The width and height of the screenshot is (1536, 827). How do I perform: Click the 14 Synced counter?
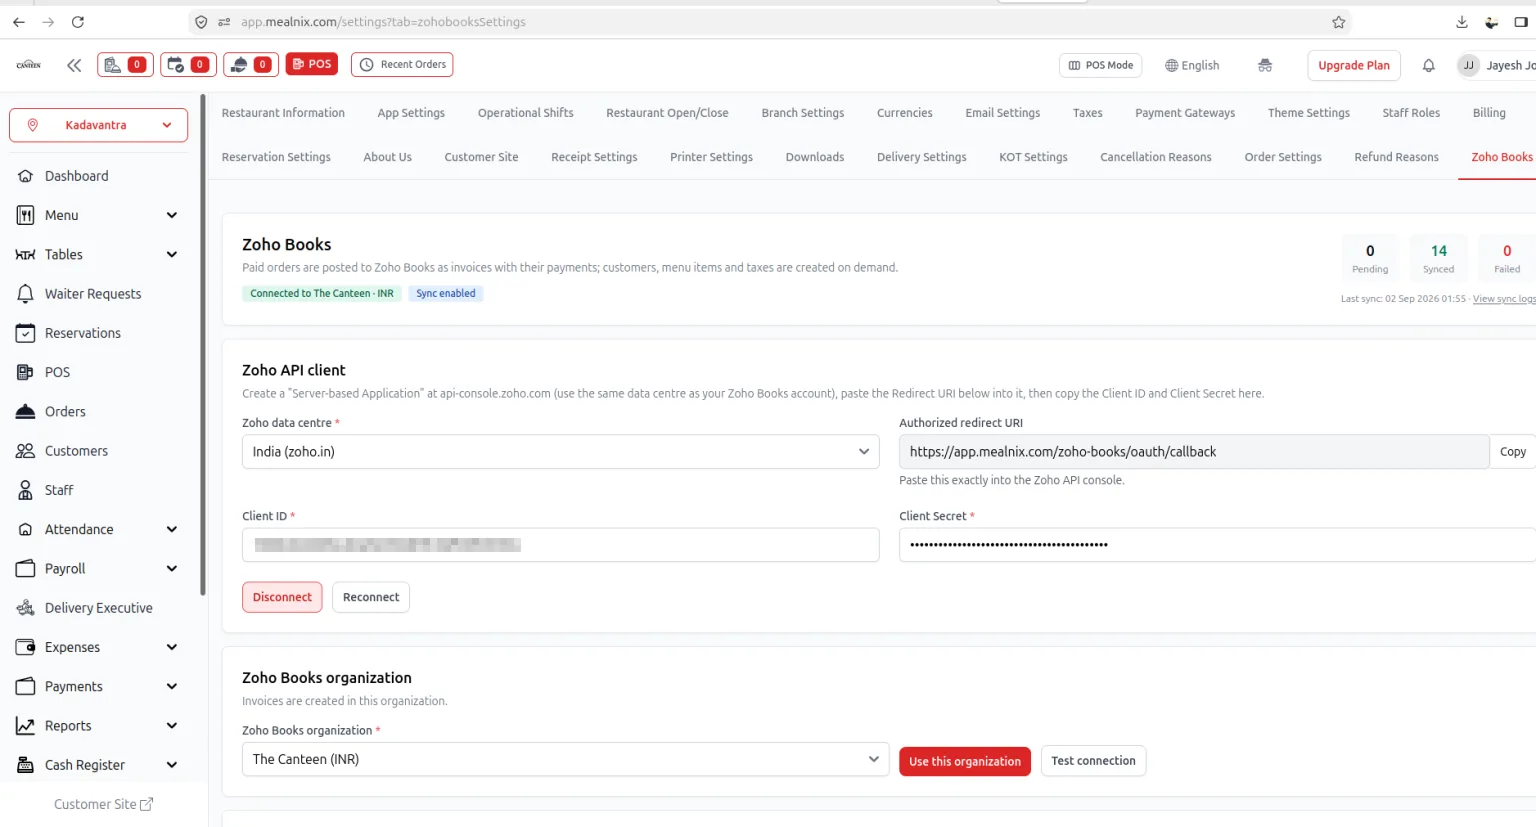point(1438,257)
